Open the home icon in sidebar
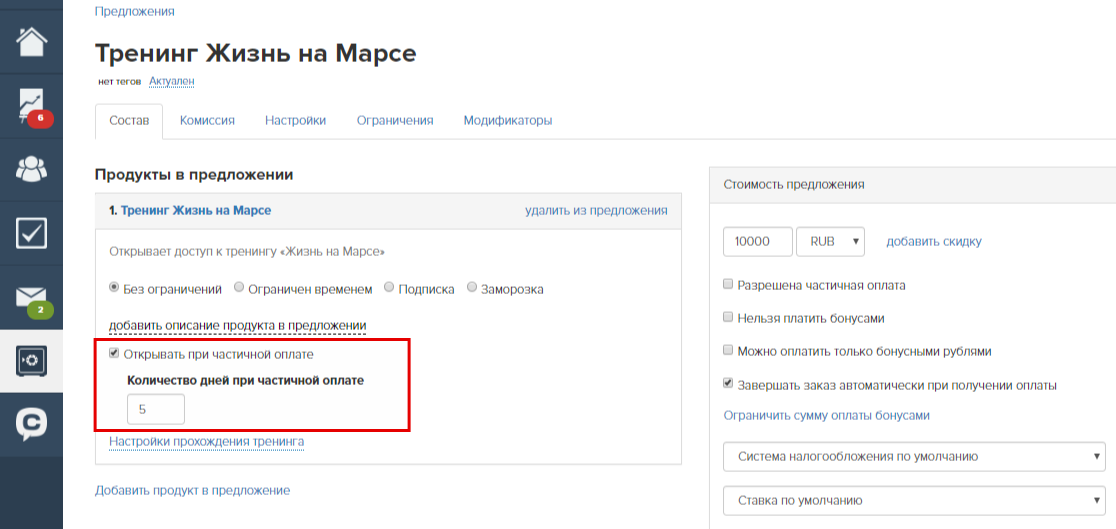 click(x=31, y=41)
